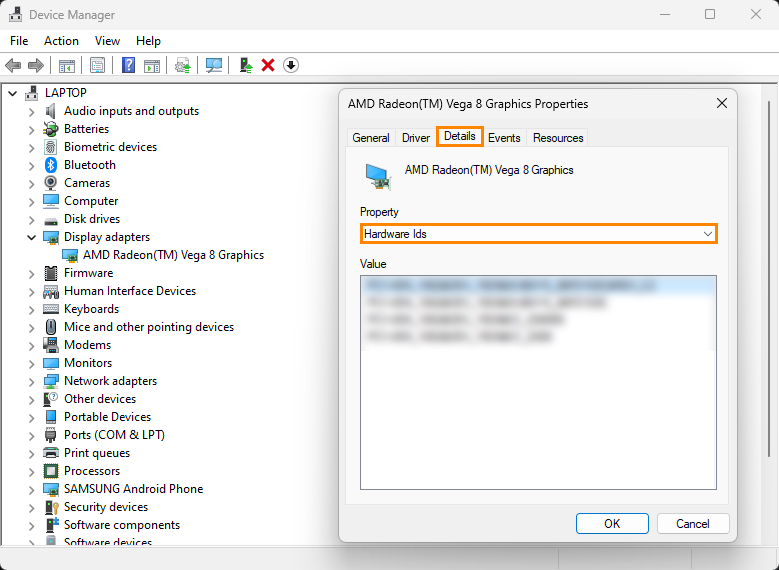Switch to the Driver tab
The height and width of the screenshot is (570, 779).
coord(416,138)
